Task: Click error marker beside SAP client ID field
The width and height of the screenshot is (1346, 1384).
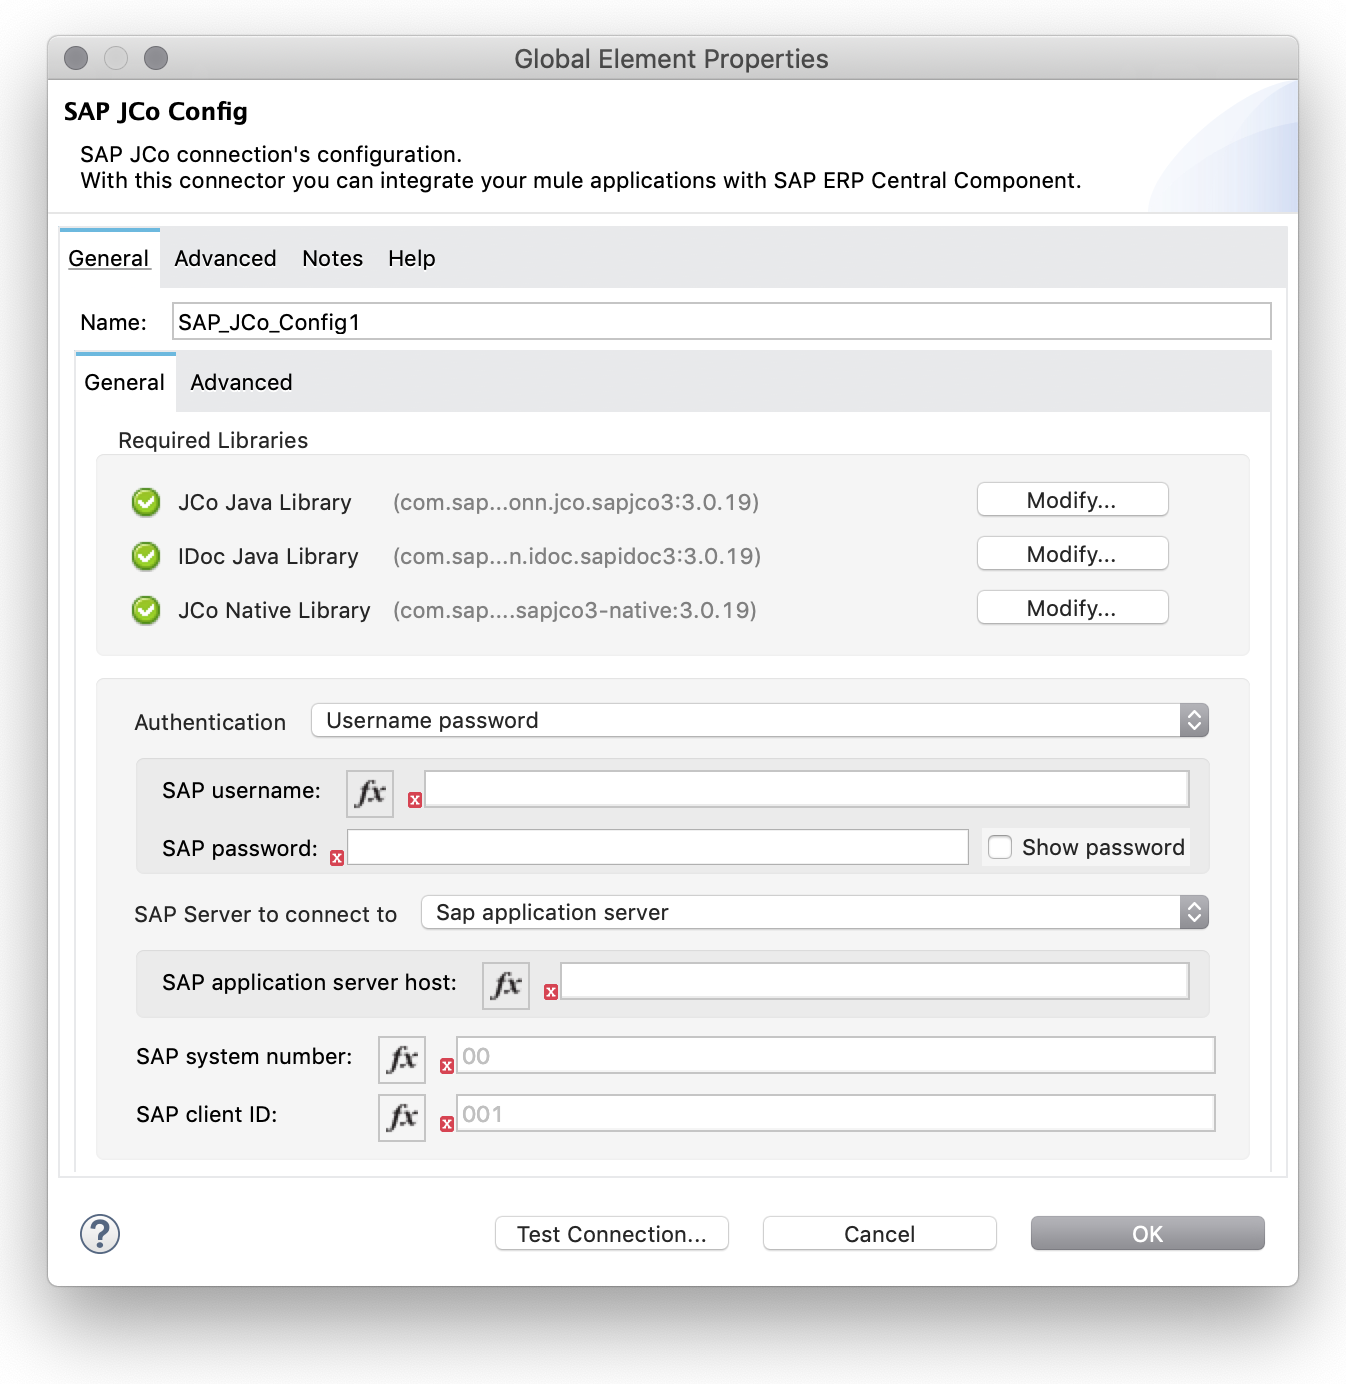Action: (x=447, y=1124)
